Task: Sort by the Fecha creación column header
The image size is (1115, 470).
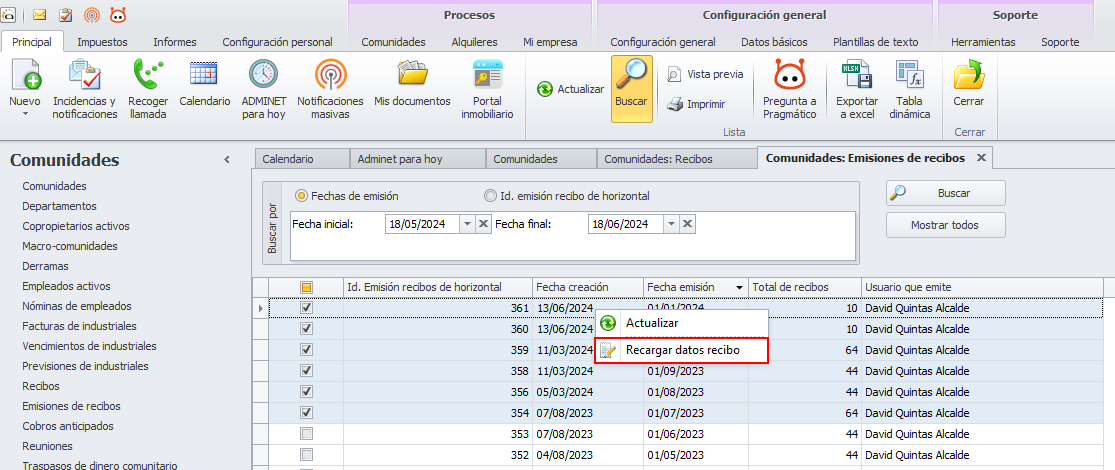Action: point(587,287)
